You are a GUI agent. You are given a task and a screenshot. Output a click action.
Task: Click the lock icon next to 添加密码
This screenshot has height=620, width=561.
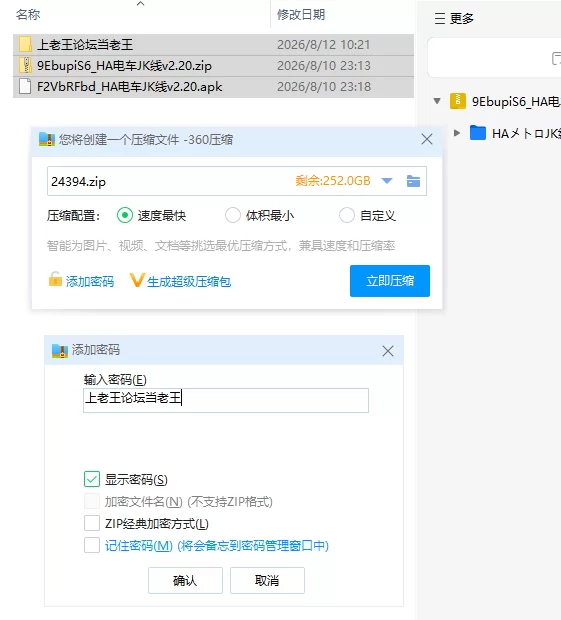tap(55, 279)
